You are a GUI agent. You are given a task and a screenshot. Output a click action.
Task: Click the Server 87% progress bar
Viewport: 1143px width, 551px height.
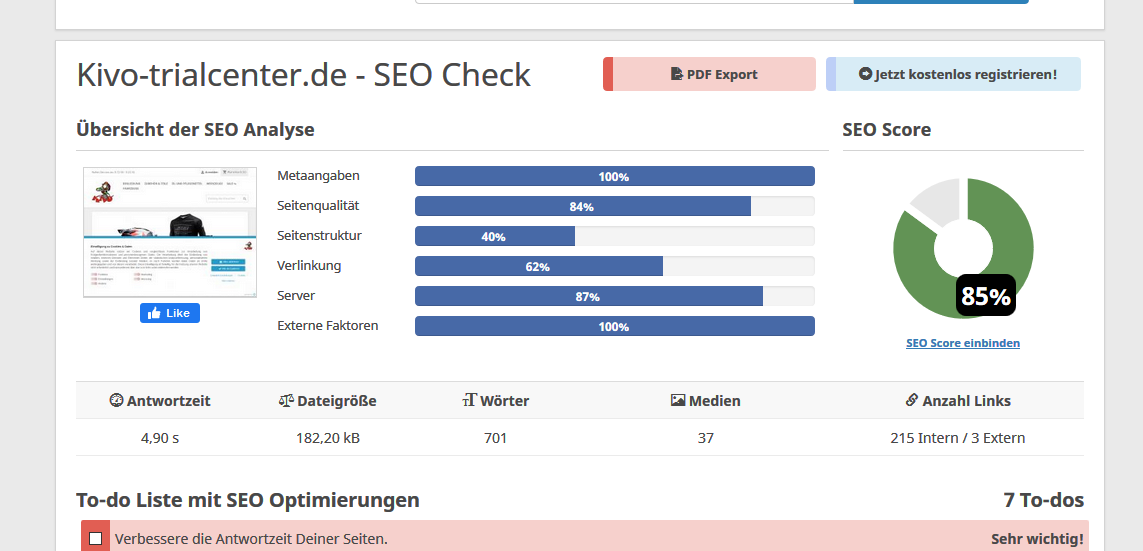point(615,297)
